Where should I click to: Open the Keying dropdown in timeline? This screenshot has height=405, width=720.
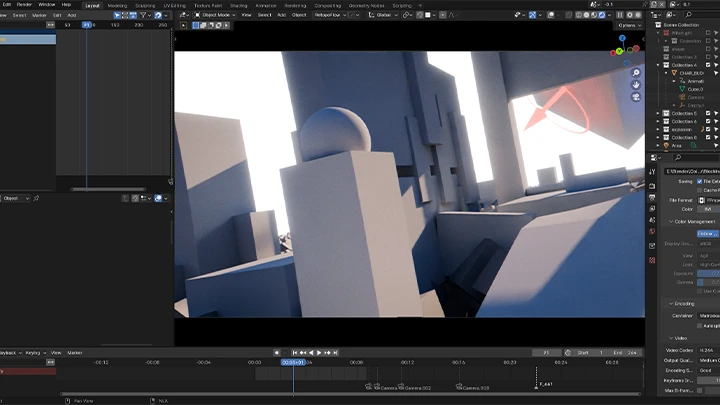tap(35, 353)
